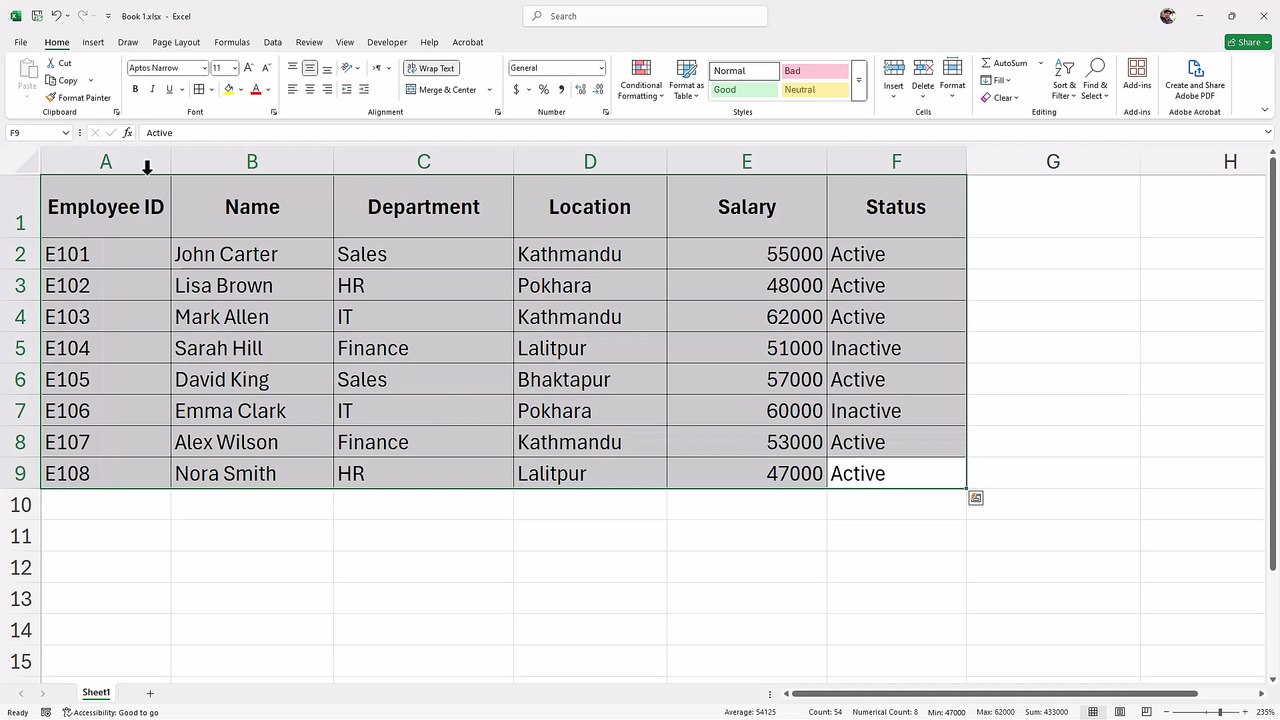Click the Borders grid icon

199,89
